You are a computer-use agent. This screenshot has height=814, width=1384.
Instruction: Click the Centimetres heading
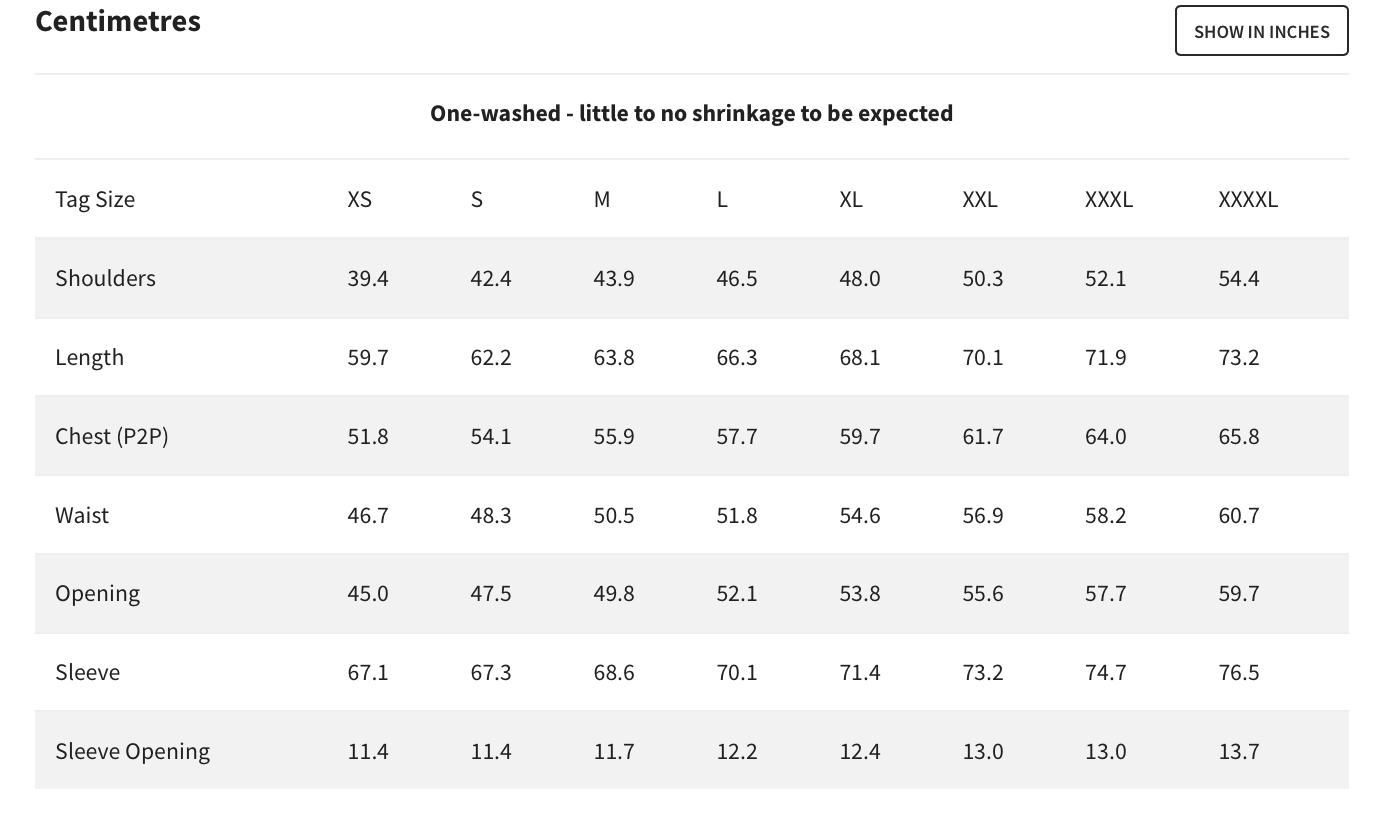tap(118, 21)
